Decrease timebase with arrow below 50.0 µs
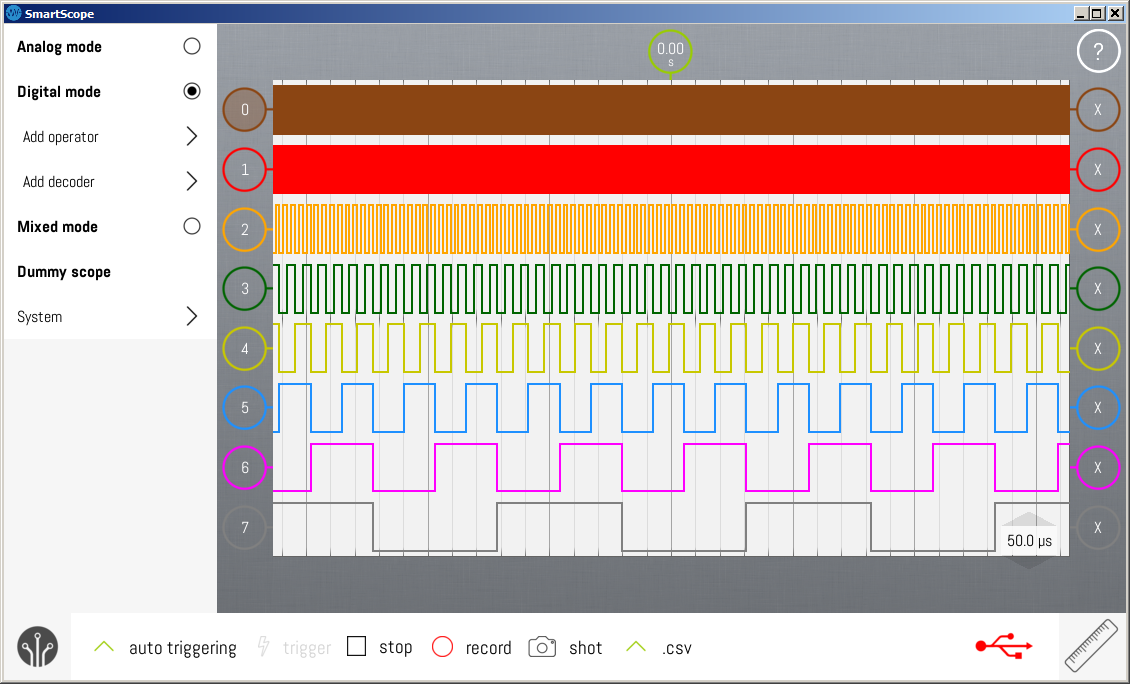The height and width of the screenshot is (684, 1130). pyautogui.click(x=1029, y=561)
